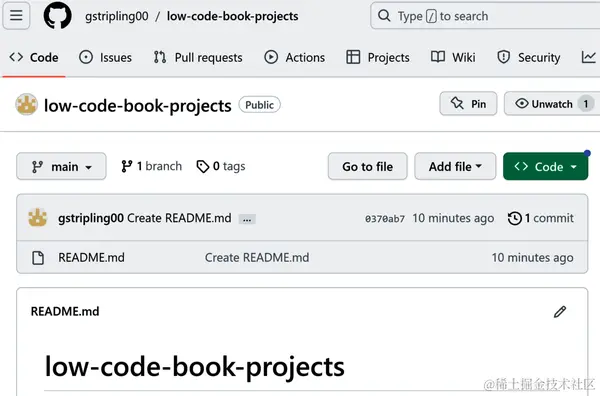Switch to the Code tab
Screen dimensions: 600x396
34,57
